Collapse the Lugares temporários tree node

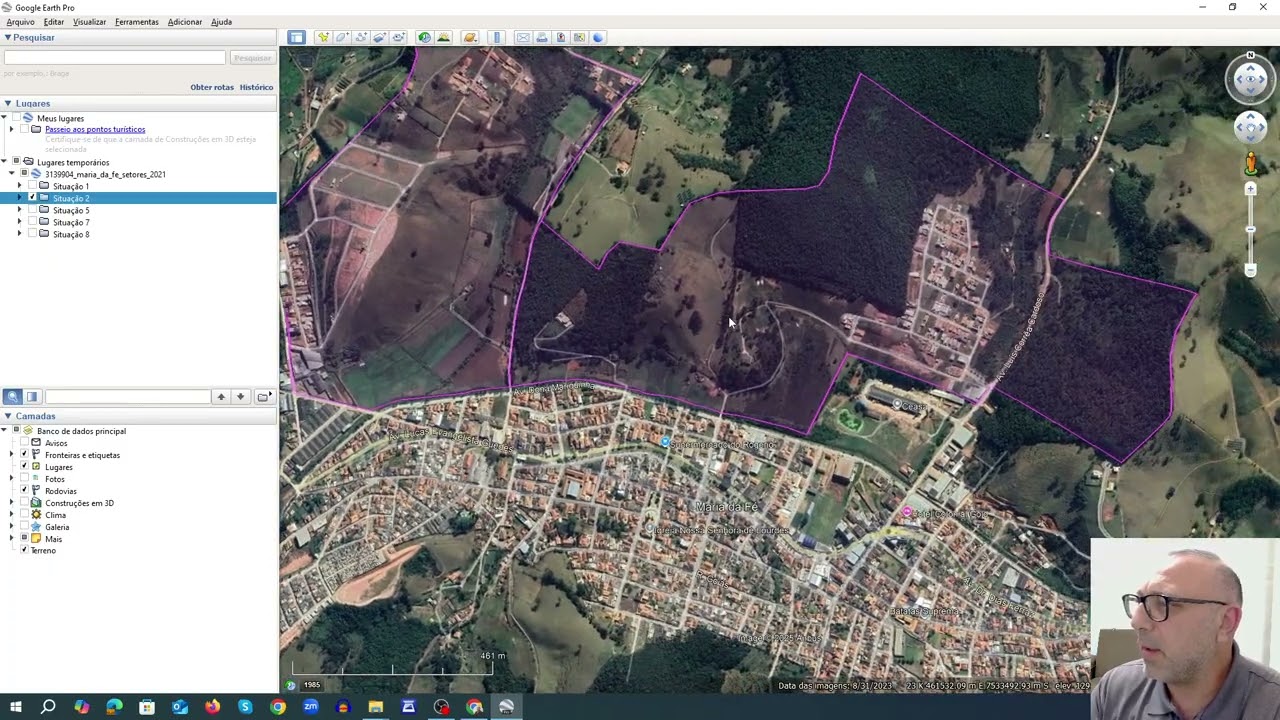(4, 162)
